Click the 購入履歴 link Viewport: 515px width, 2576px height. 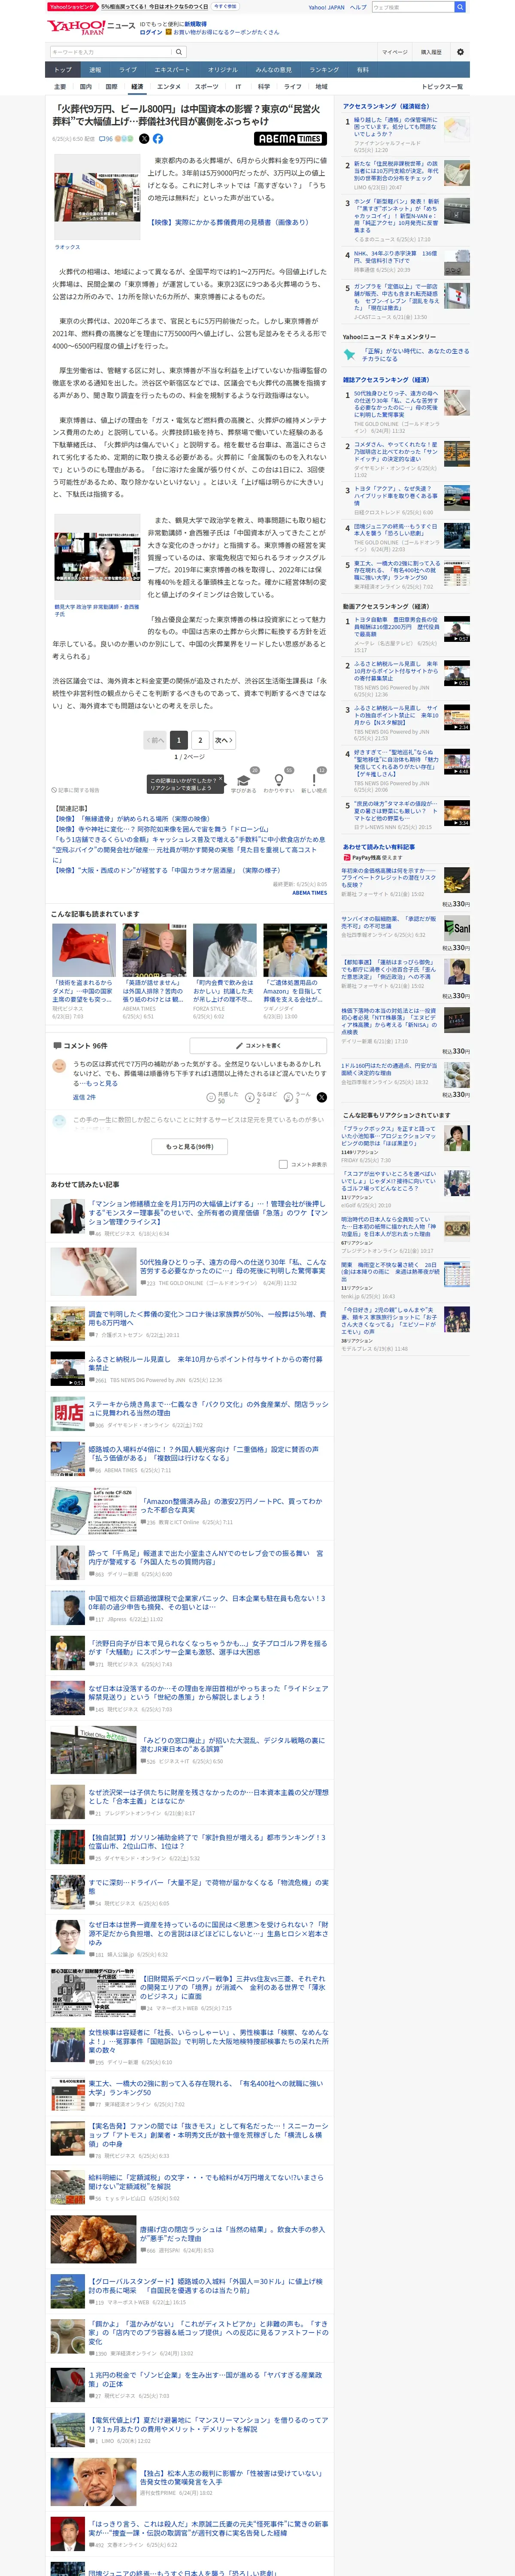click(430, 52)
